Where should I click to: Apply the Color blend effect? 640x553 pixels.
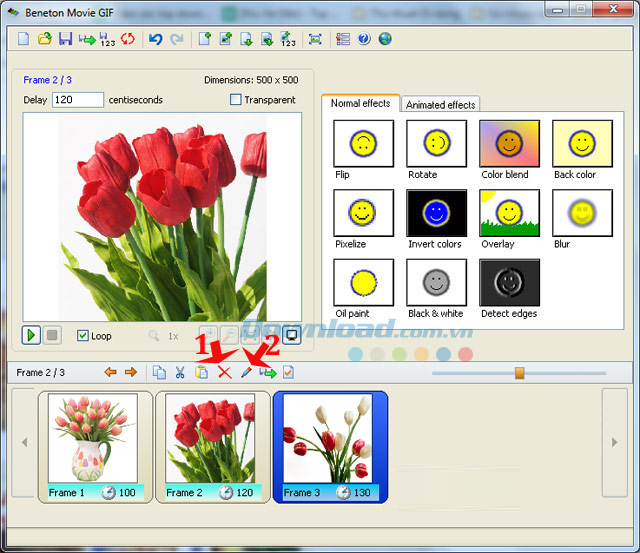pos(509,144)
